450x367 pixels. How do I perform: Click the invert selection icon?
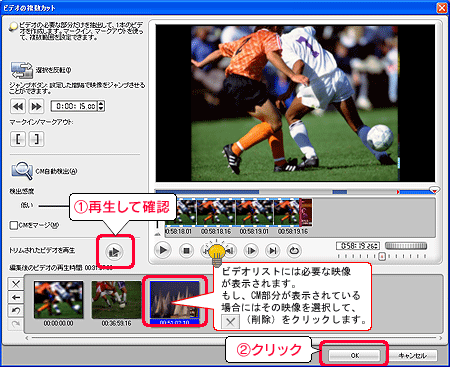point(22,70)
